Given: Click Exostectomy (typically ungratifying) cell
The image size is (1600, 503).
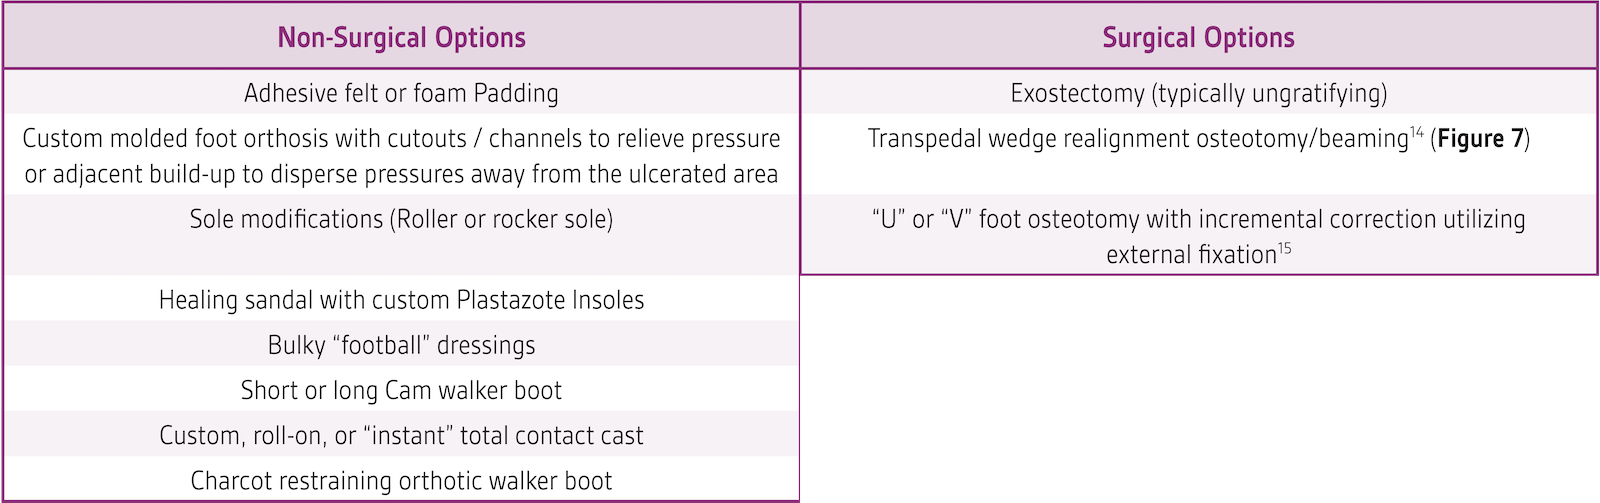Looking at the screenshot, I should [1198, 92].
